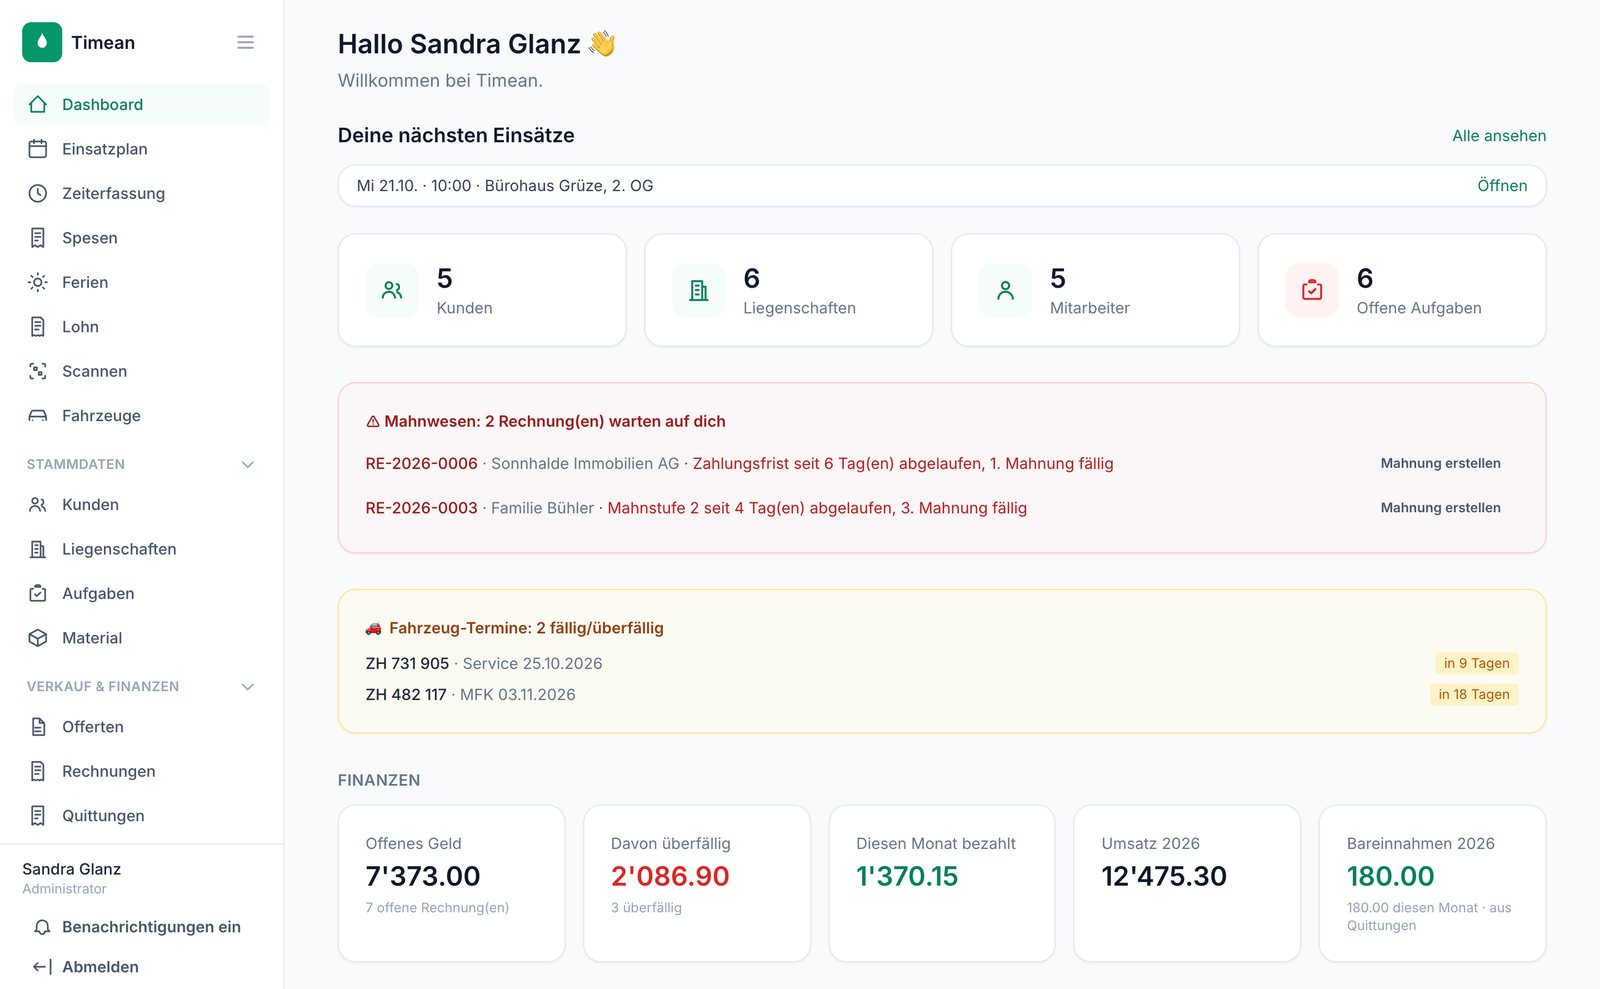
Task: Open the Offenes Geld finance card
Action: (x=451, y=883)
